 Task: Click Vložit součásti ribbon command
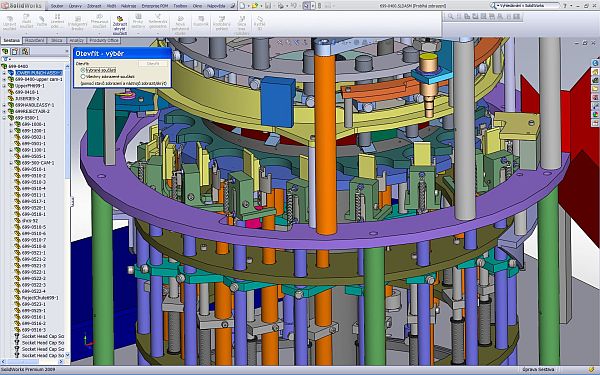click(26, 22)
